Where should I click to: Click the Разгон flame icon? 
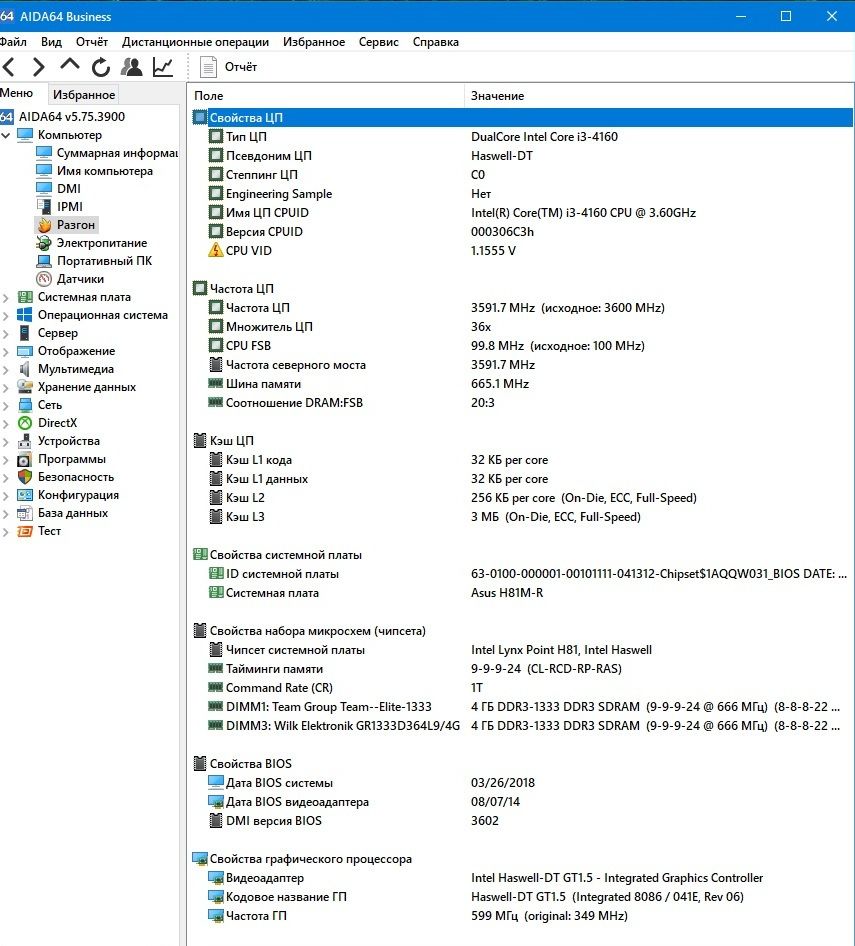[44, 225]
